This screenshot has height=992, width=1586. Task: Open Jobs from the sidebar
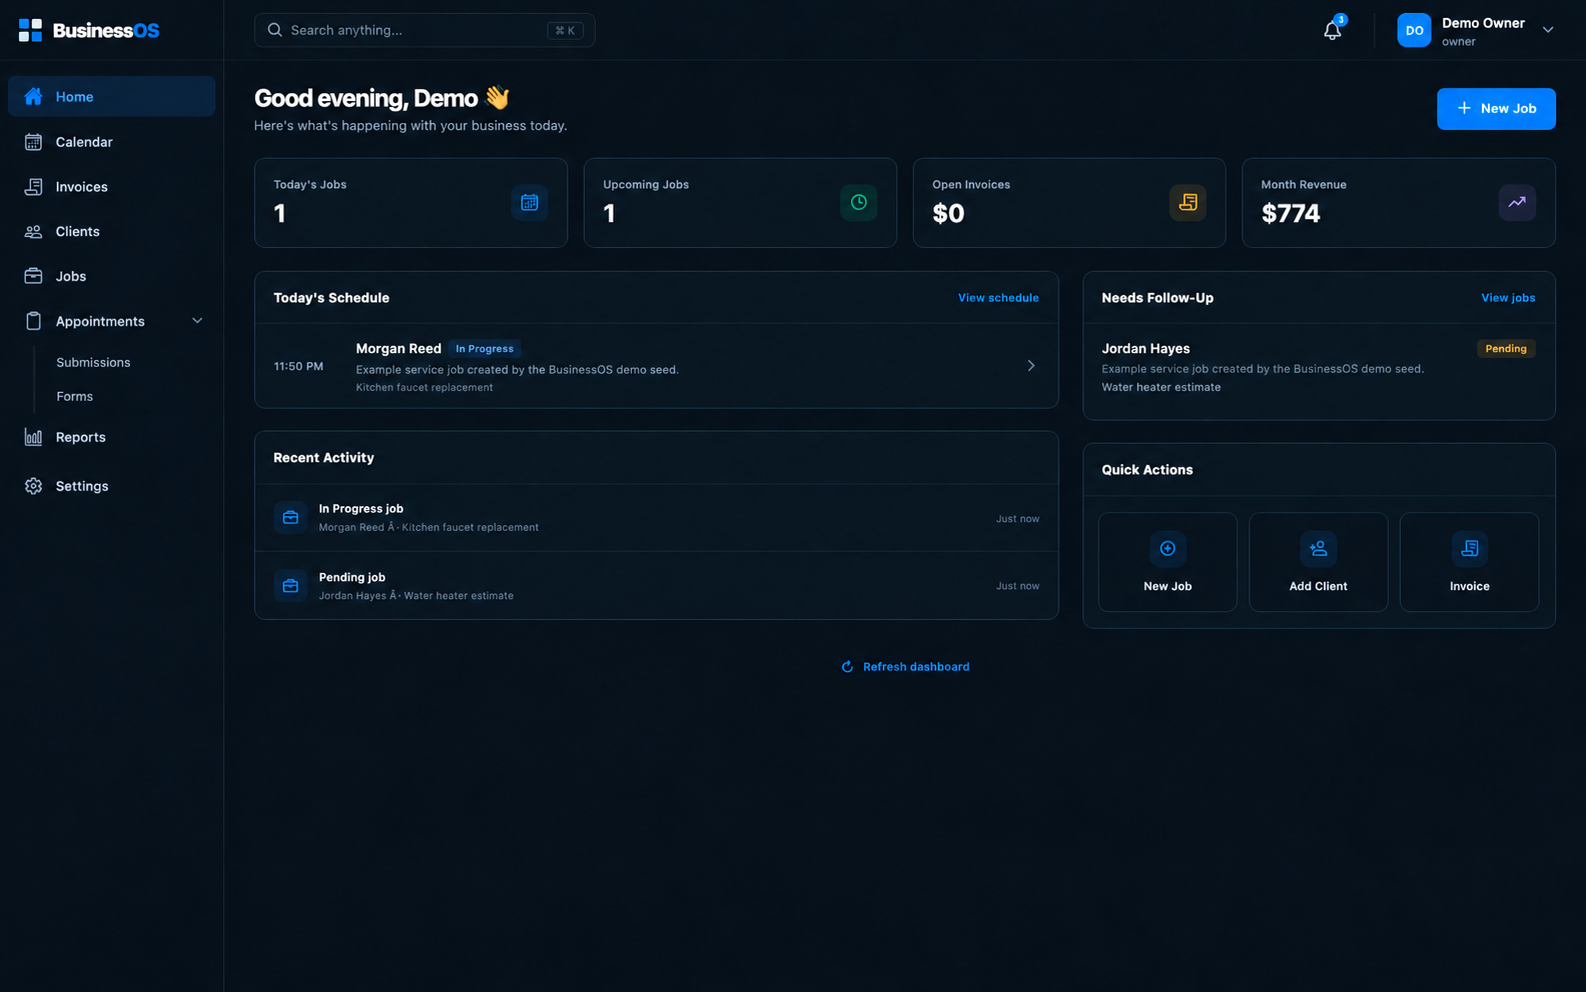(112, 276)
